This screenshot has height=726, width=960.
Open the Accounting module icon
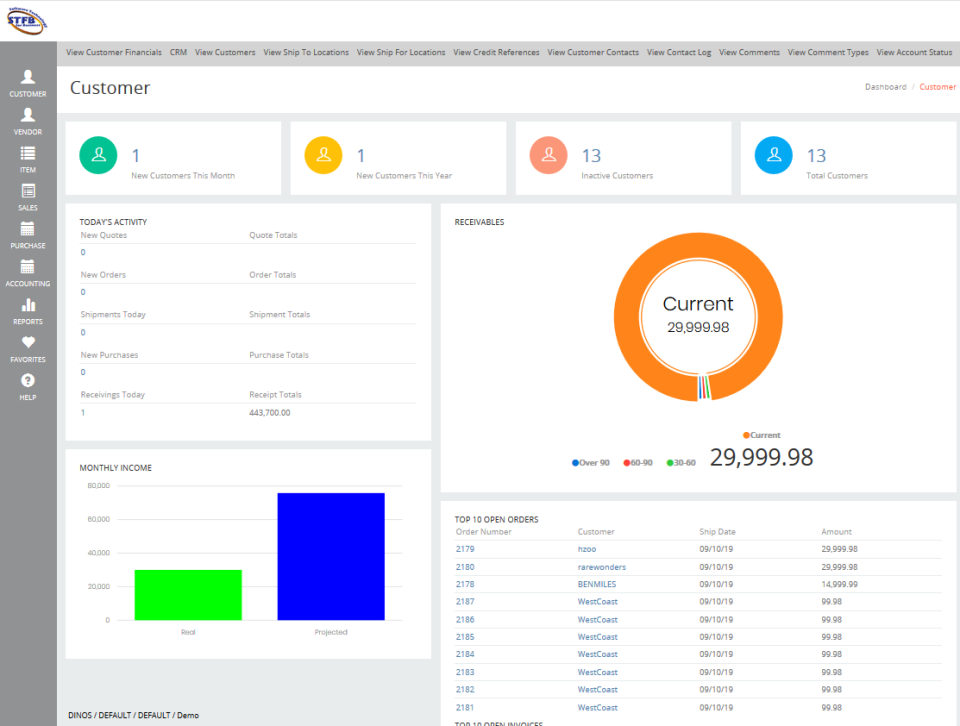tap(28, 266)
